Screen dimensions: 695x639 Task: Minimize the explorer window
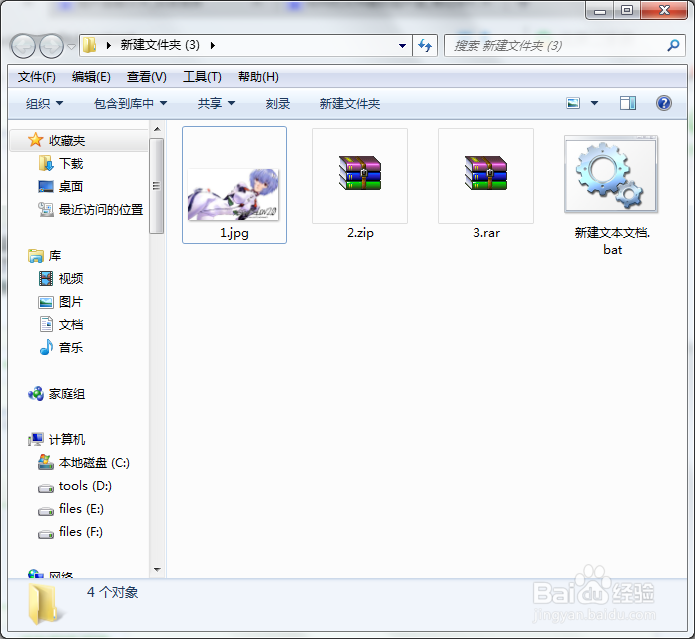pos(600,10)
